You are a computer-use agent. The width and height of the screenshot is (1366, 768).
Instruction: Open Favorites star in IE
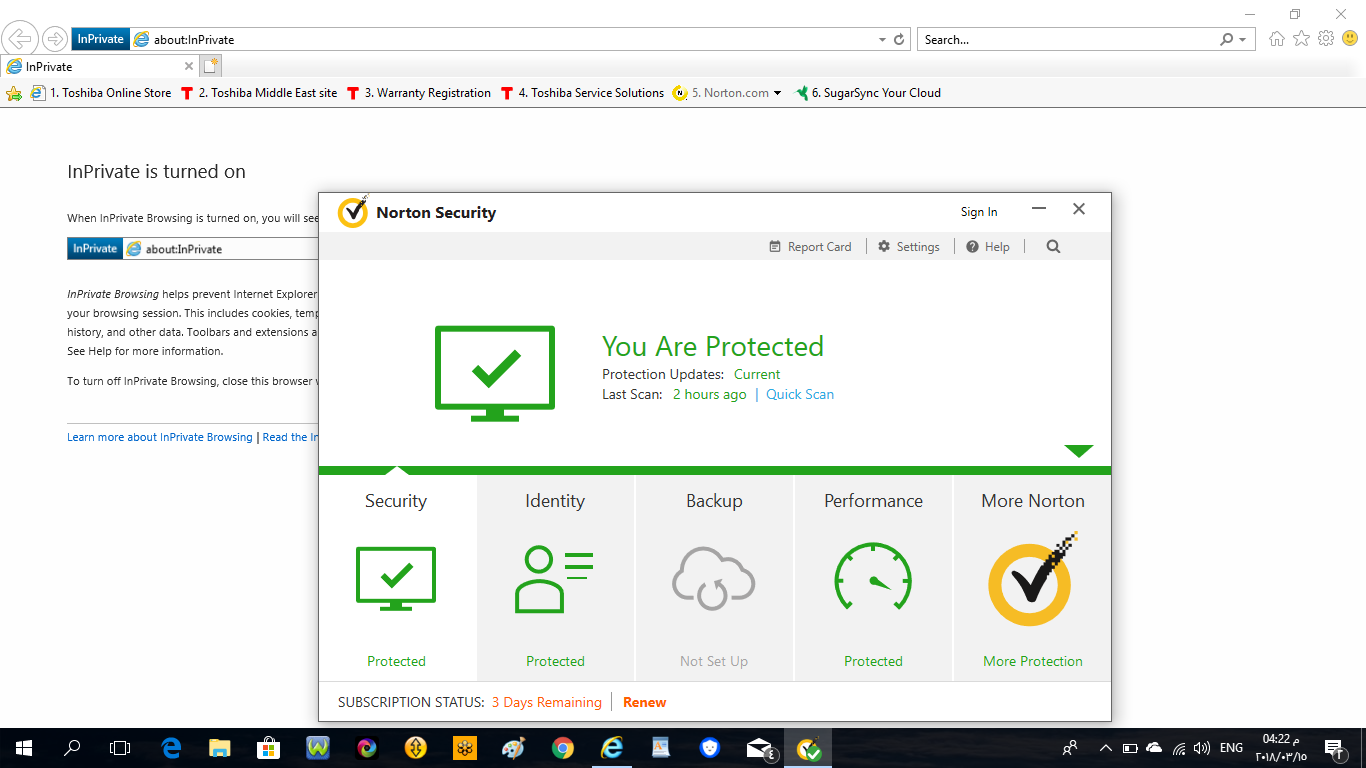point(1301,39)
